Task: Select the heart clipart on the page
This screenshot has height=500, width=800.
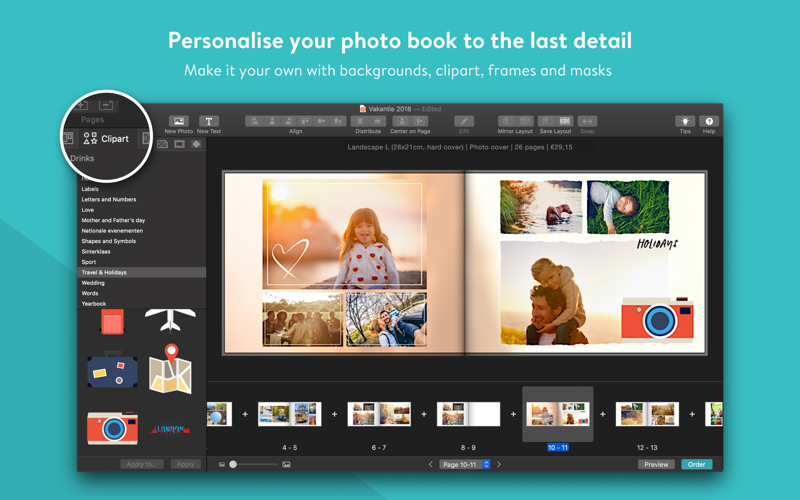Action: (x=290, y=258)
